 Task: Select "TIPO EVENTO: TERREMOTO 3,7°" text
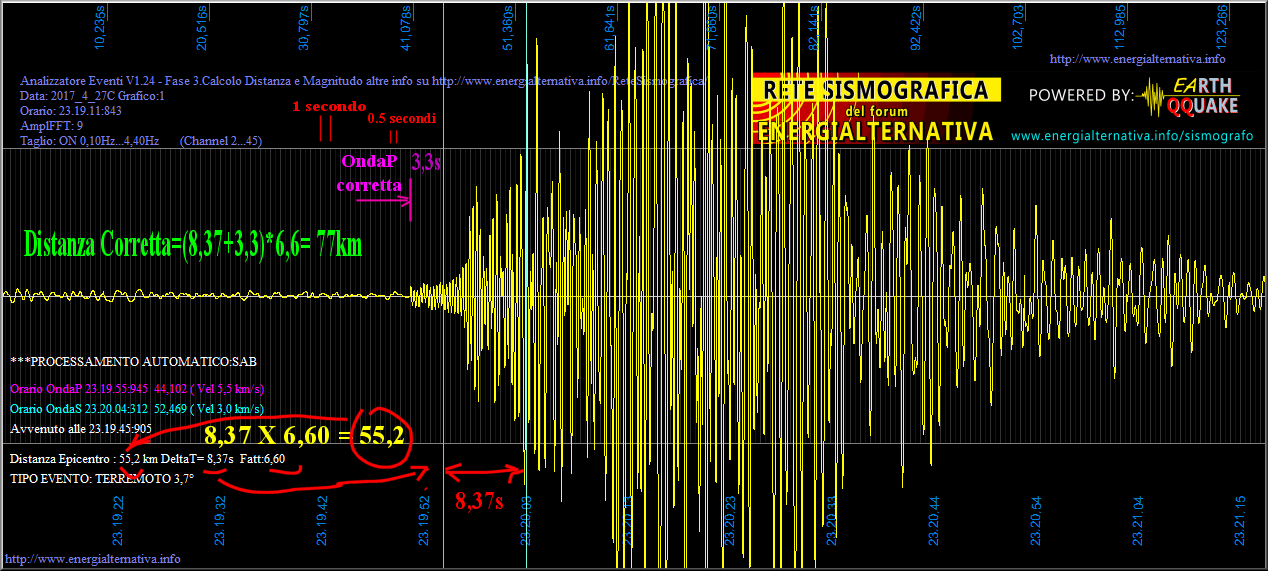pyautogui.click(x=102, y=479)
